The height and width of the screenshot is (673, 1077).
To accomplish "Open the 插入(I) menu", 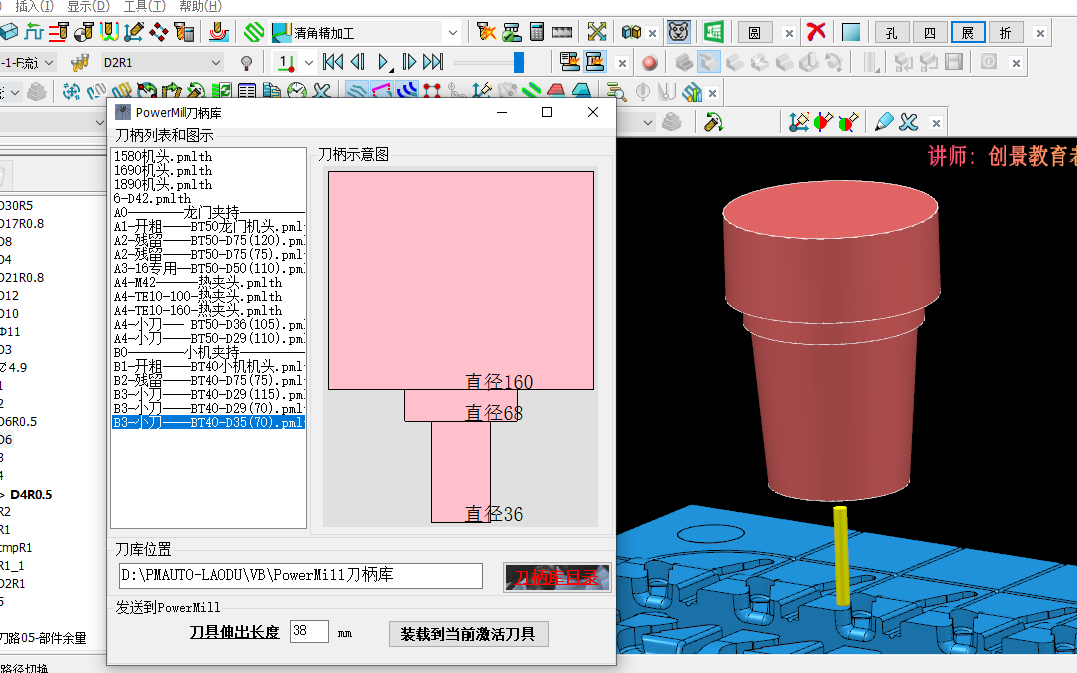I will [34, 6].
